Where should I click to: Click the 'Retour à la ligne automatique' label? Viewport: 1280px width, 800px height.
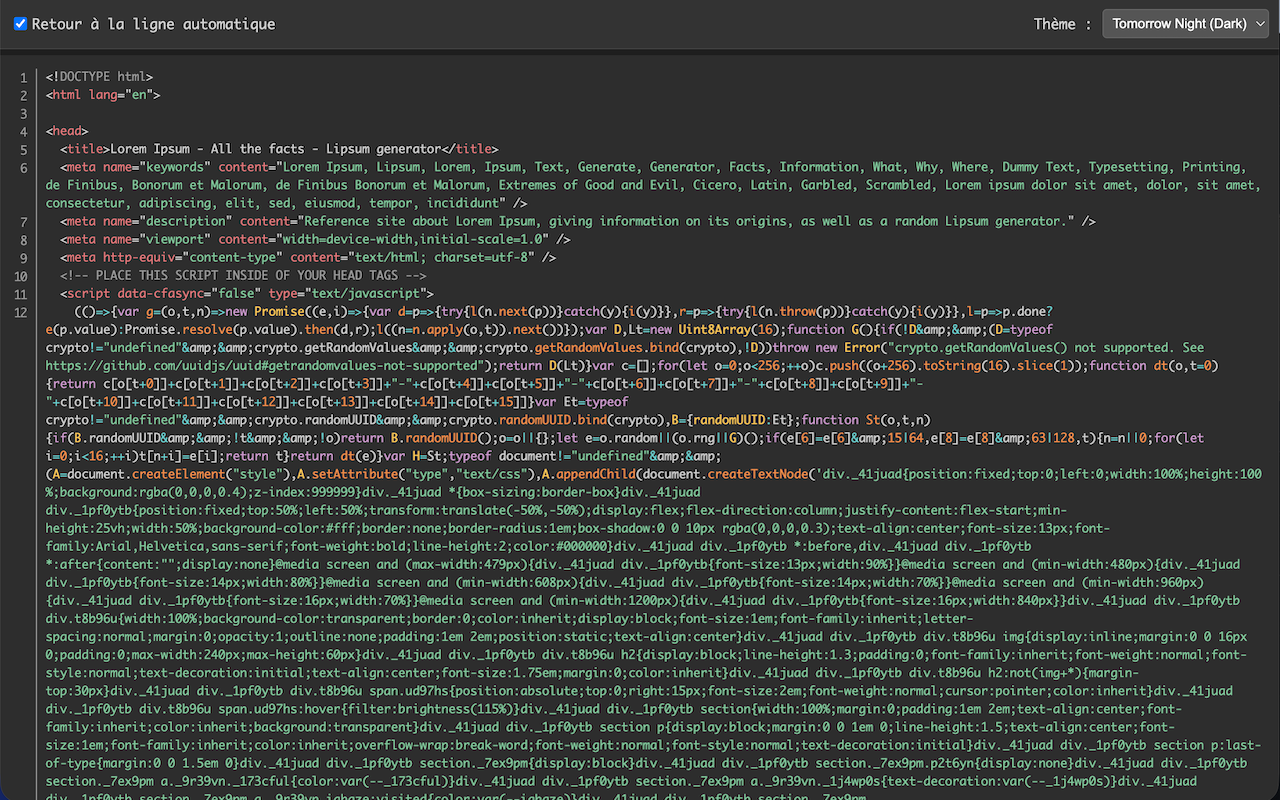[153, 24]
